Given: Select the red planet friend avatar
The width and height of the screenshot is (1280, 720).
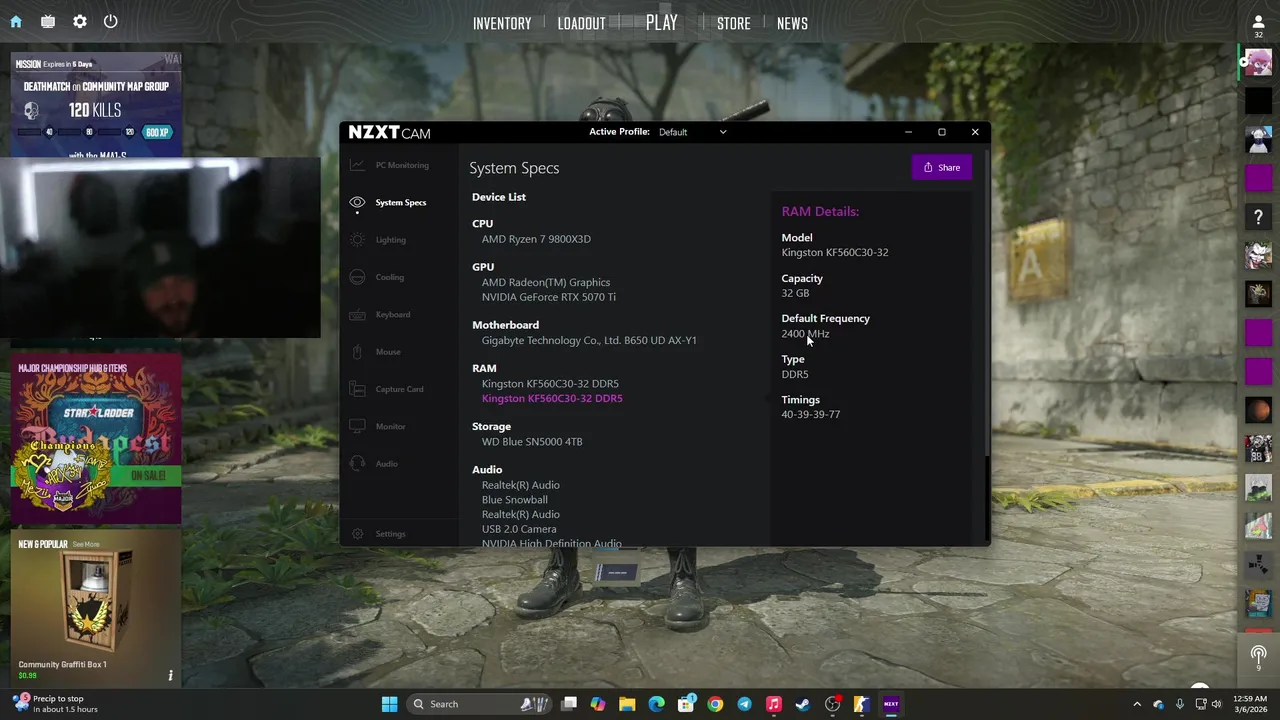Looking at the screenshot, I should (x=1258, y=410).
